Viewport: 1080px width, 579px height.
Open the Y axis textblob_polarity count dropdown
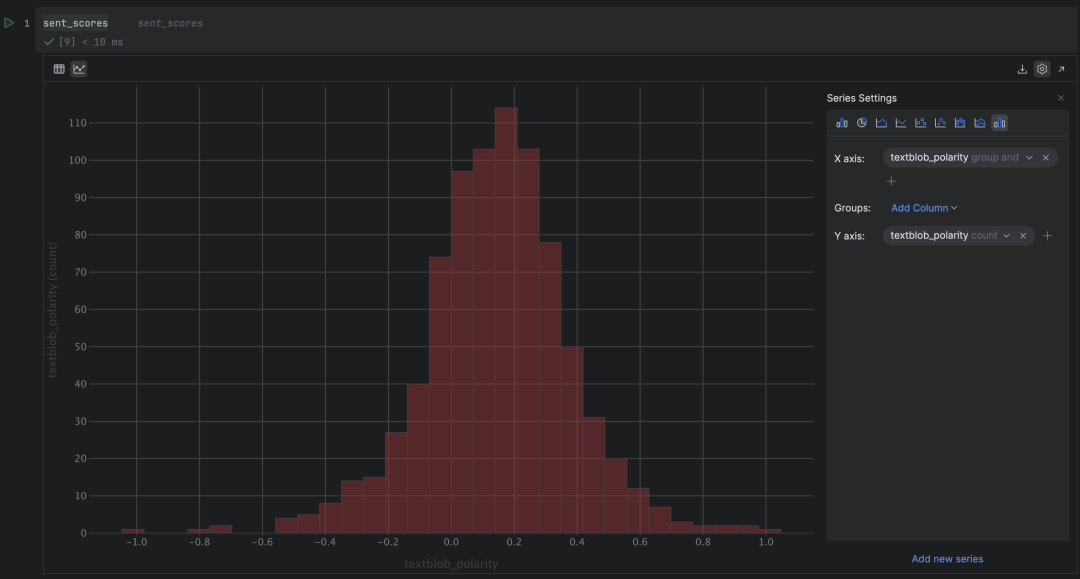click(x=1006, y=235)
